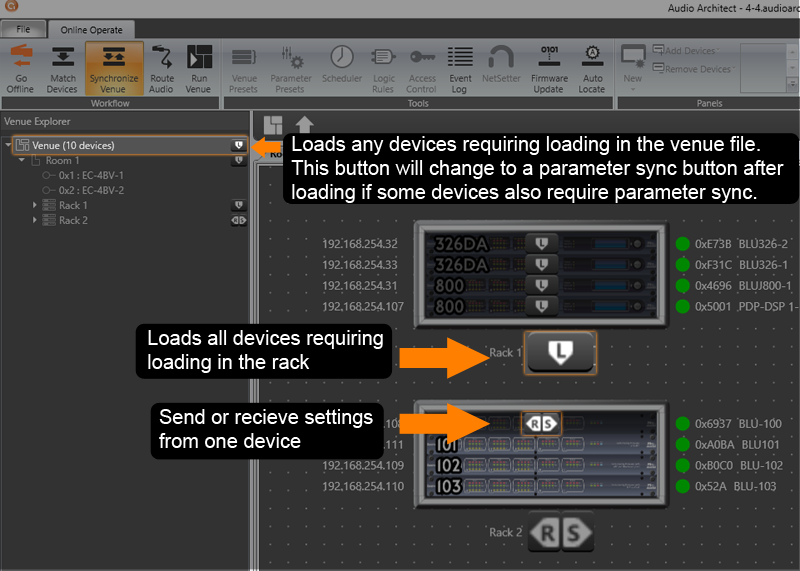Viewport: 800px width, 571px height.
Task: Toggle the Synchronize Venue button
Action: [114, 69]
